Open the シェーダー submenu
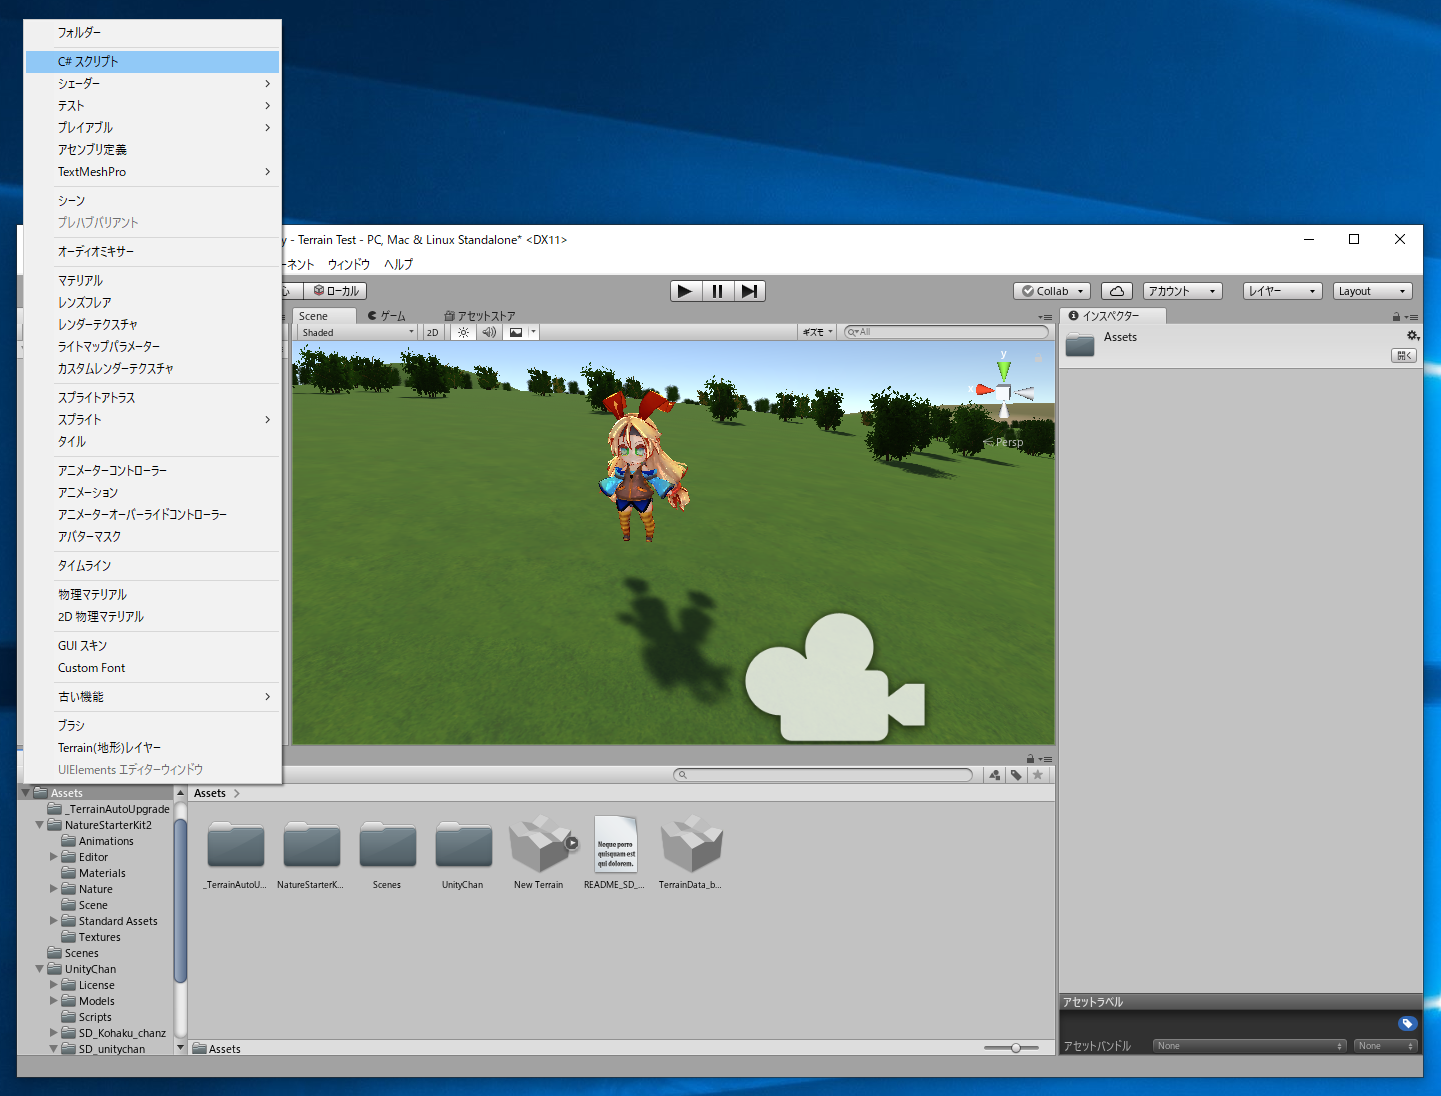1441x1096 pixels. click(152, 84)
